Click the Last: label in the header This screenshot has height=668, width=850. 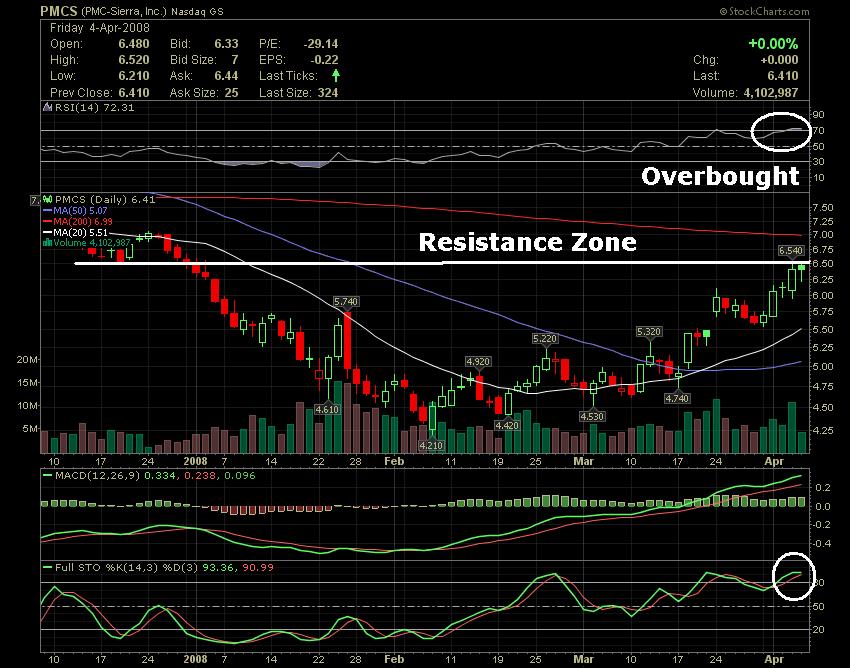(706, 76)
